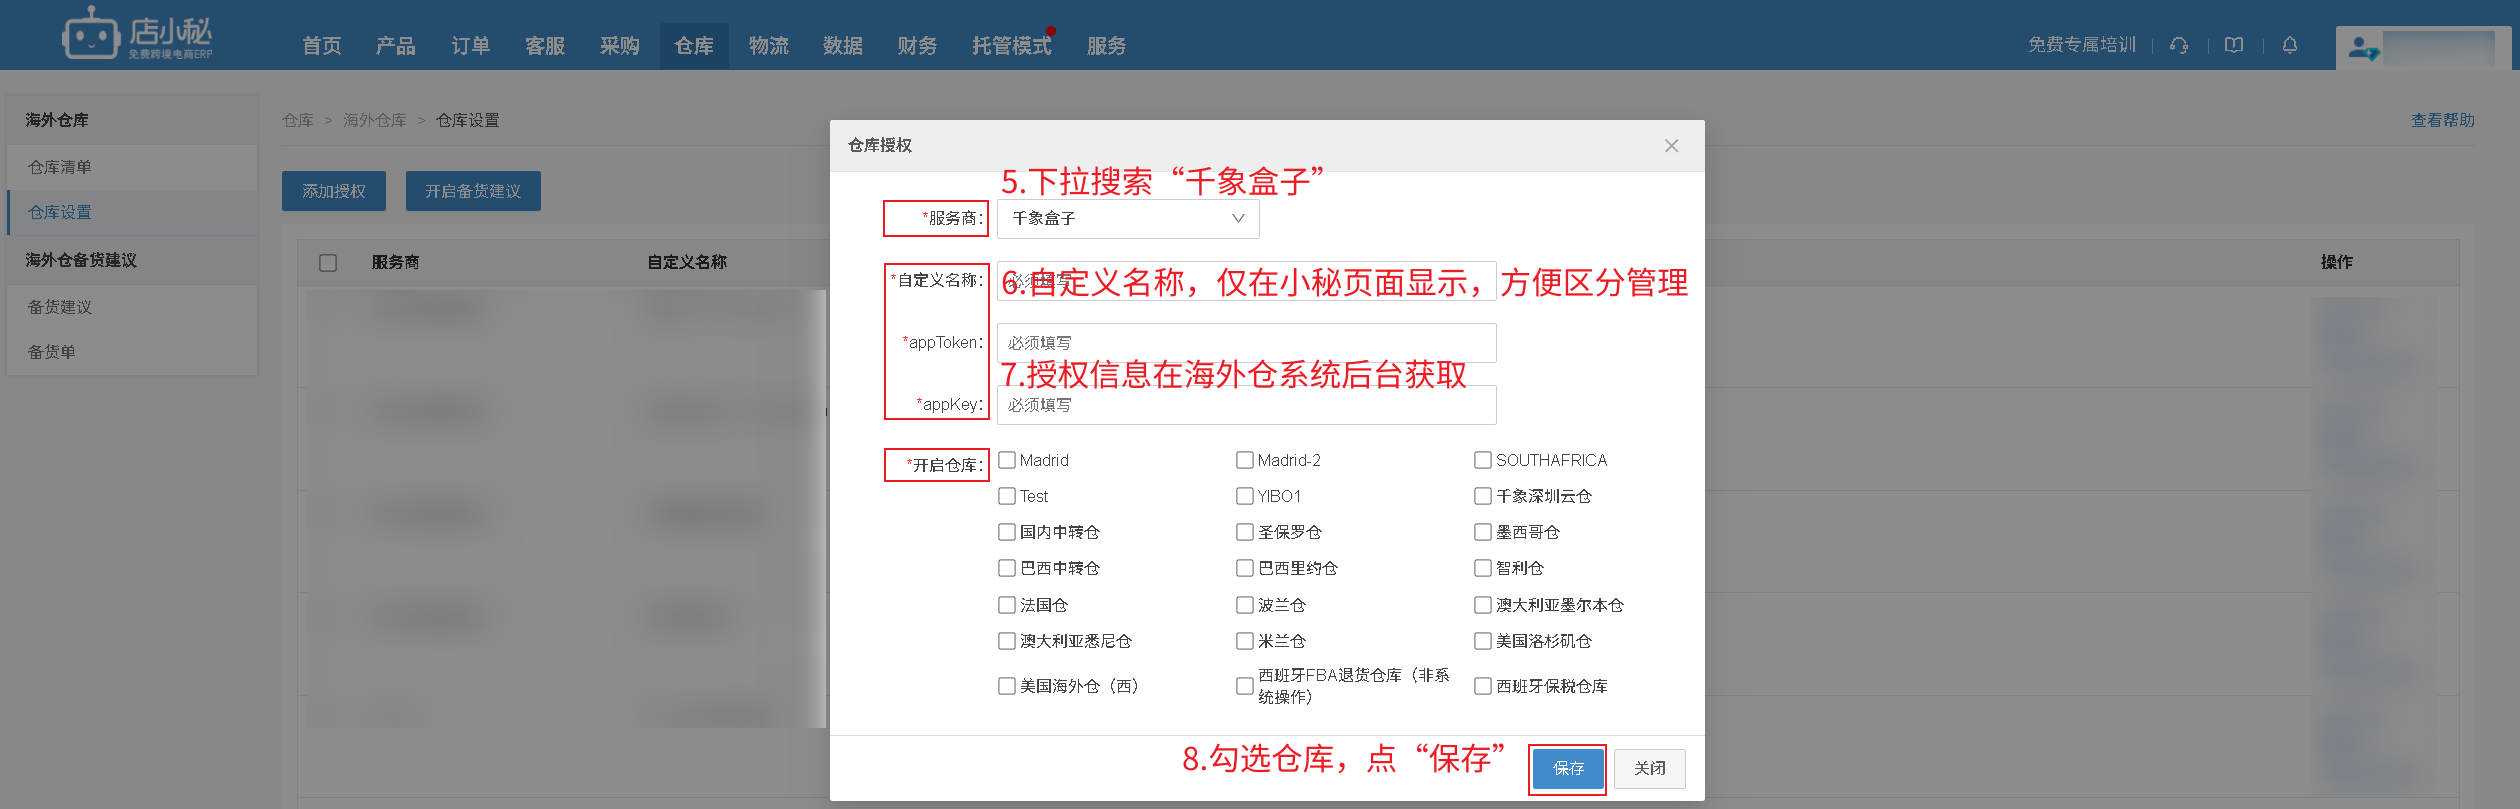Toggle the select-all checkbox in table header
This screenshot has width=2520, height=809.
point(328,263)
